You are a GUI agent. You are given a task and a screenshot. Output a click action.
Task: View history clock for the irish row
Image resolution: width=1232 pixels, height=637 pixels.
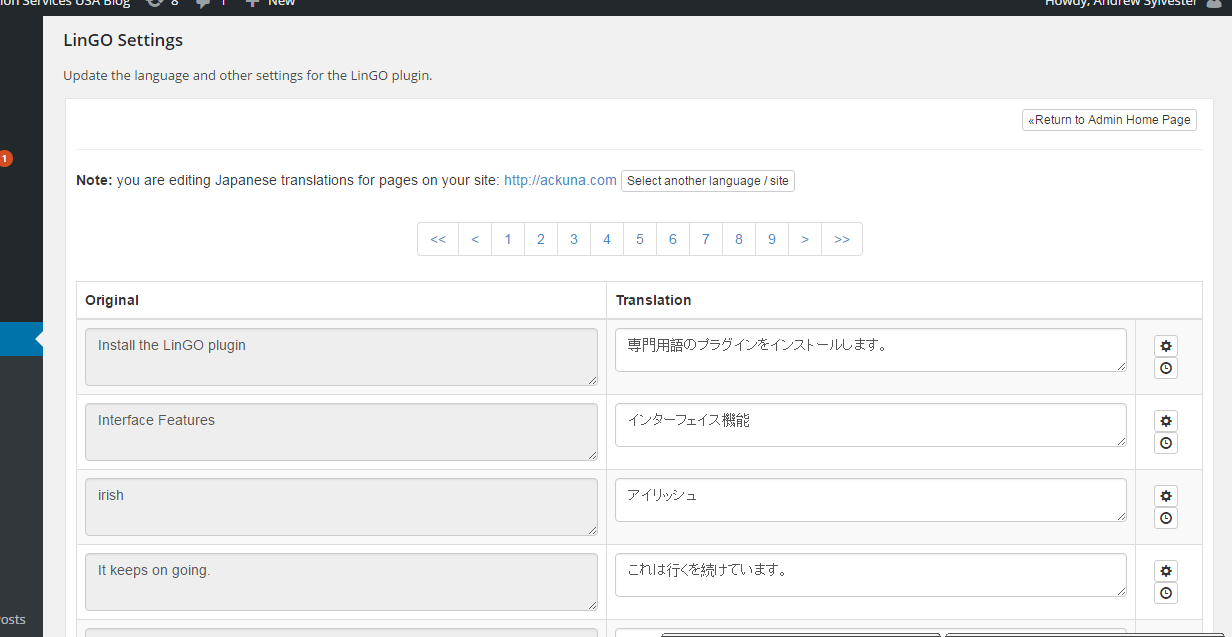[x=1166, y=518]
